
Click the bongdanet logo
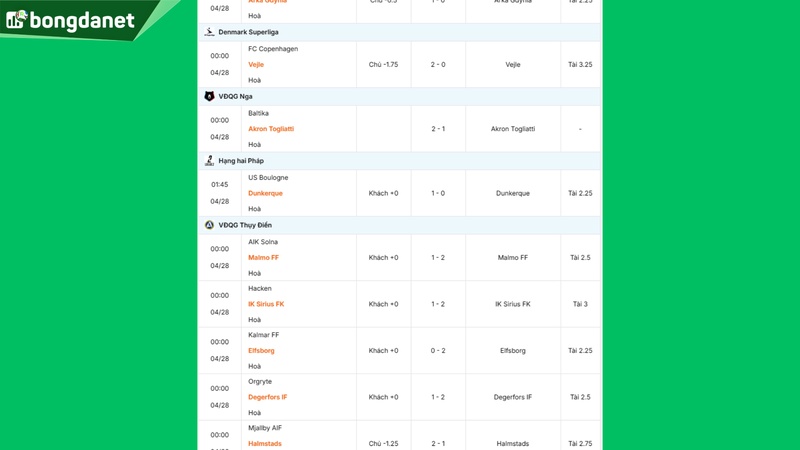(x=70, y=20)
